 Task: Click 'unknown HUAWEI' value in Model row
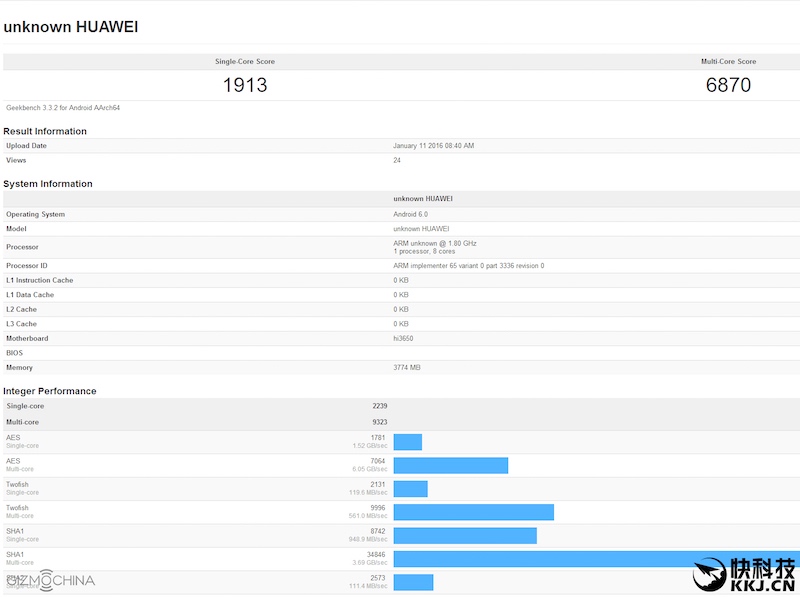[421, 229]
